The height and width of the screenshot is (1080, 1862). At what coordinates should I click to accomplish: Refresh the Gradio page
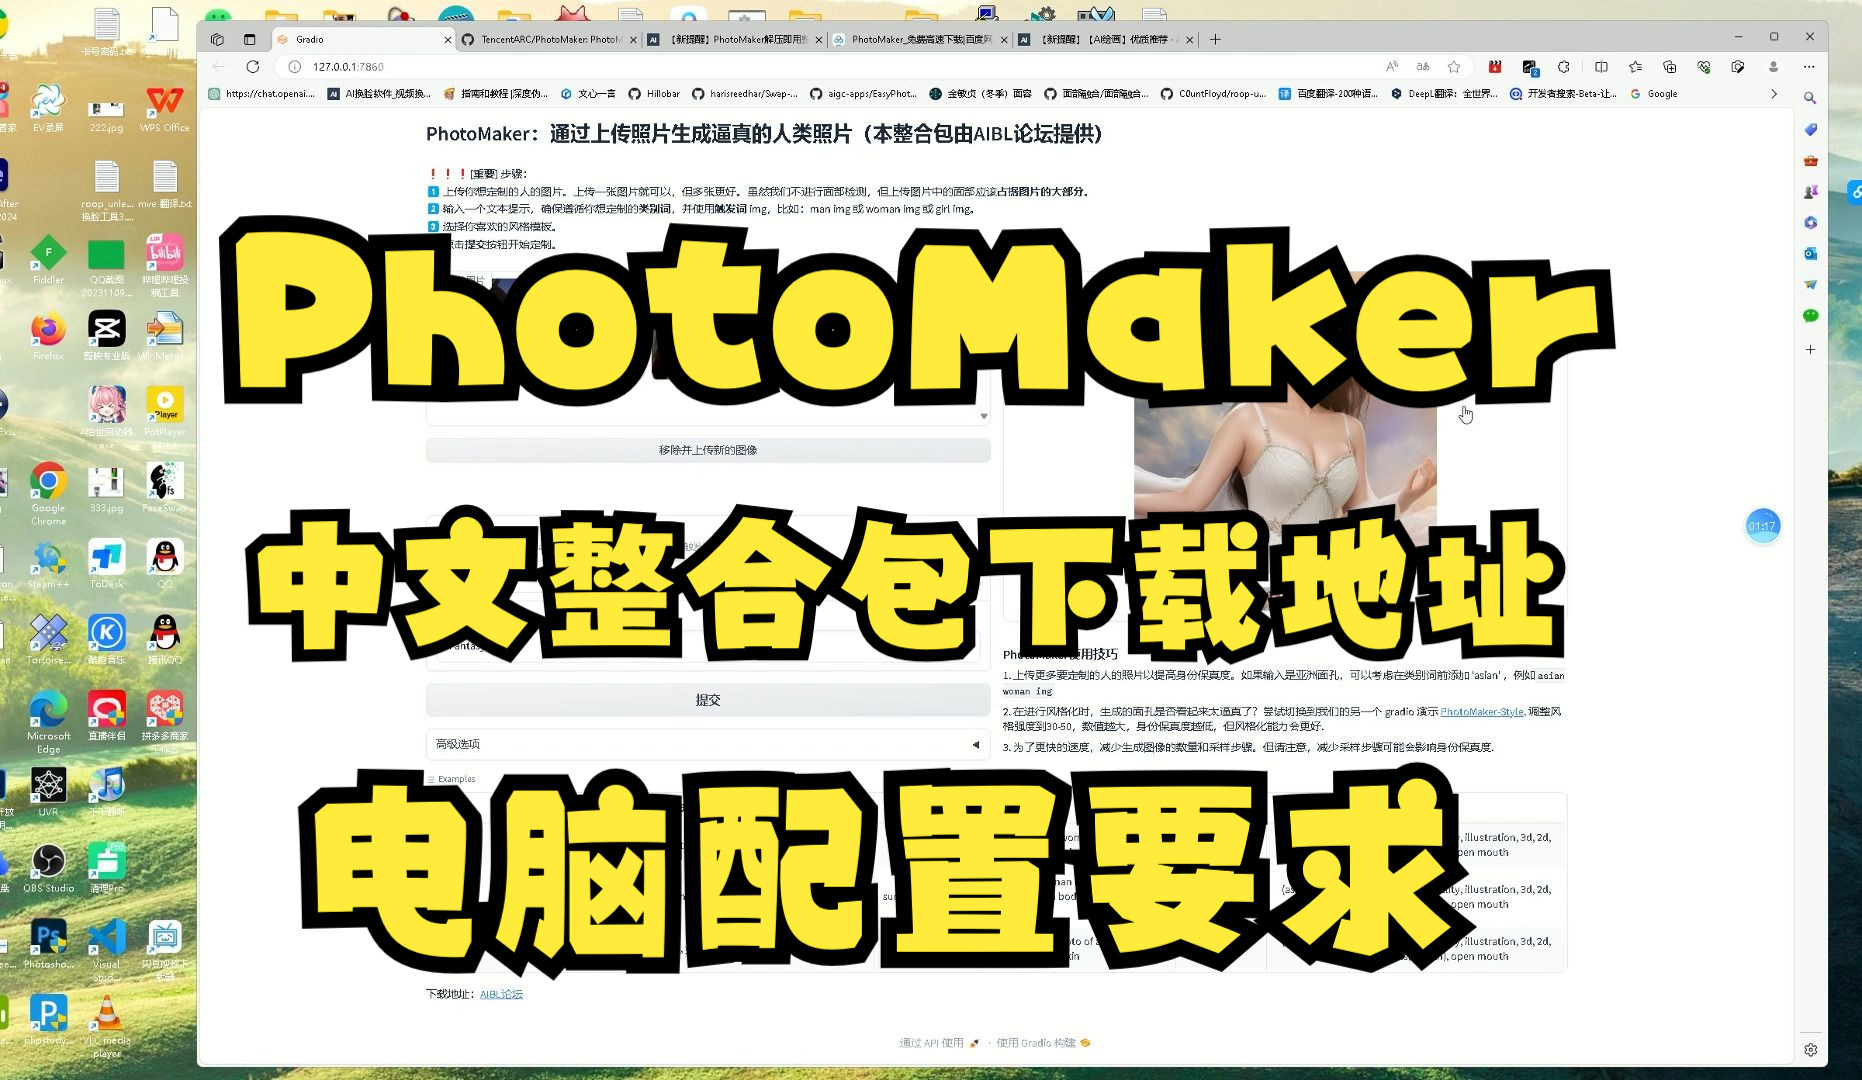pyautogui.click(x=253, y=67)
